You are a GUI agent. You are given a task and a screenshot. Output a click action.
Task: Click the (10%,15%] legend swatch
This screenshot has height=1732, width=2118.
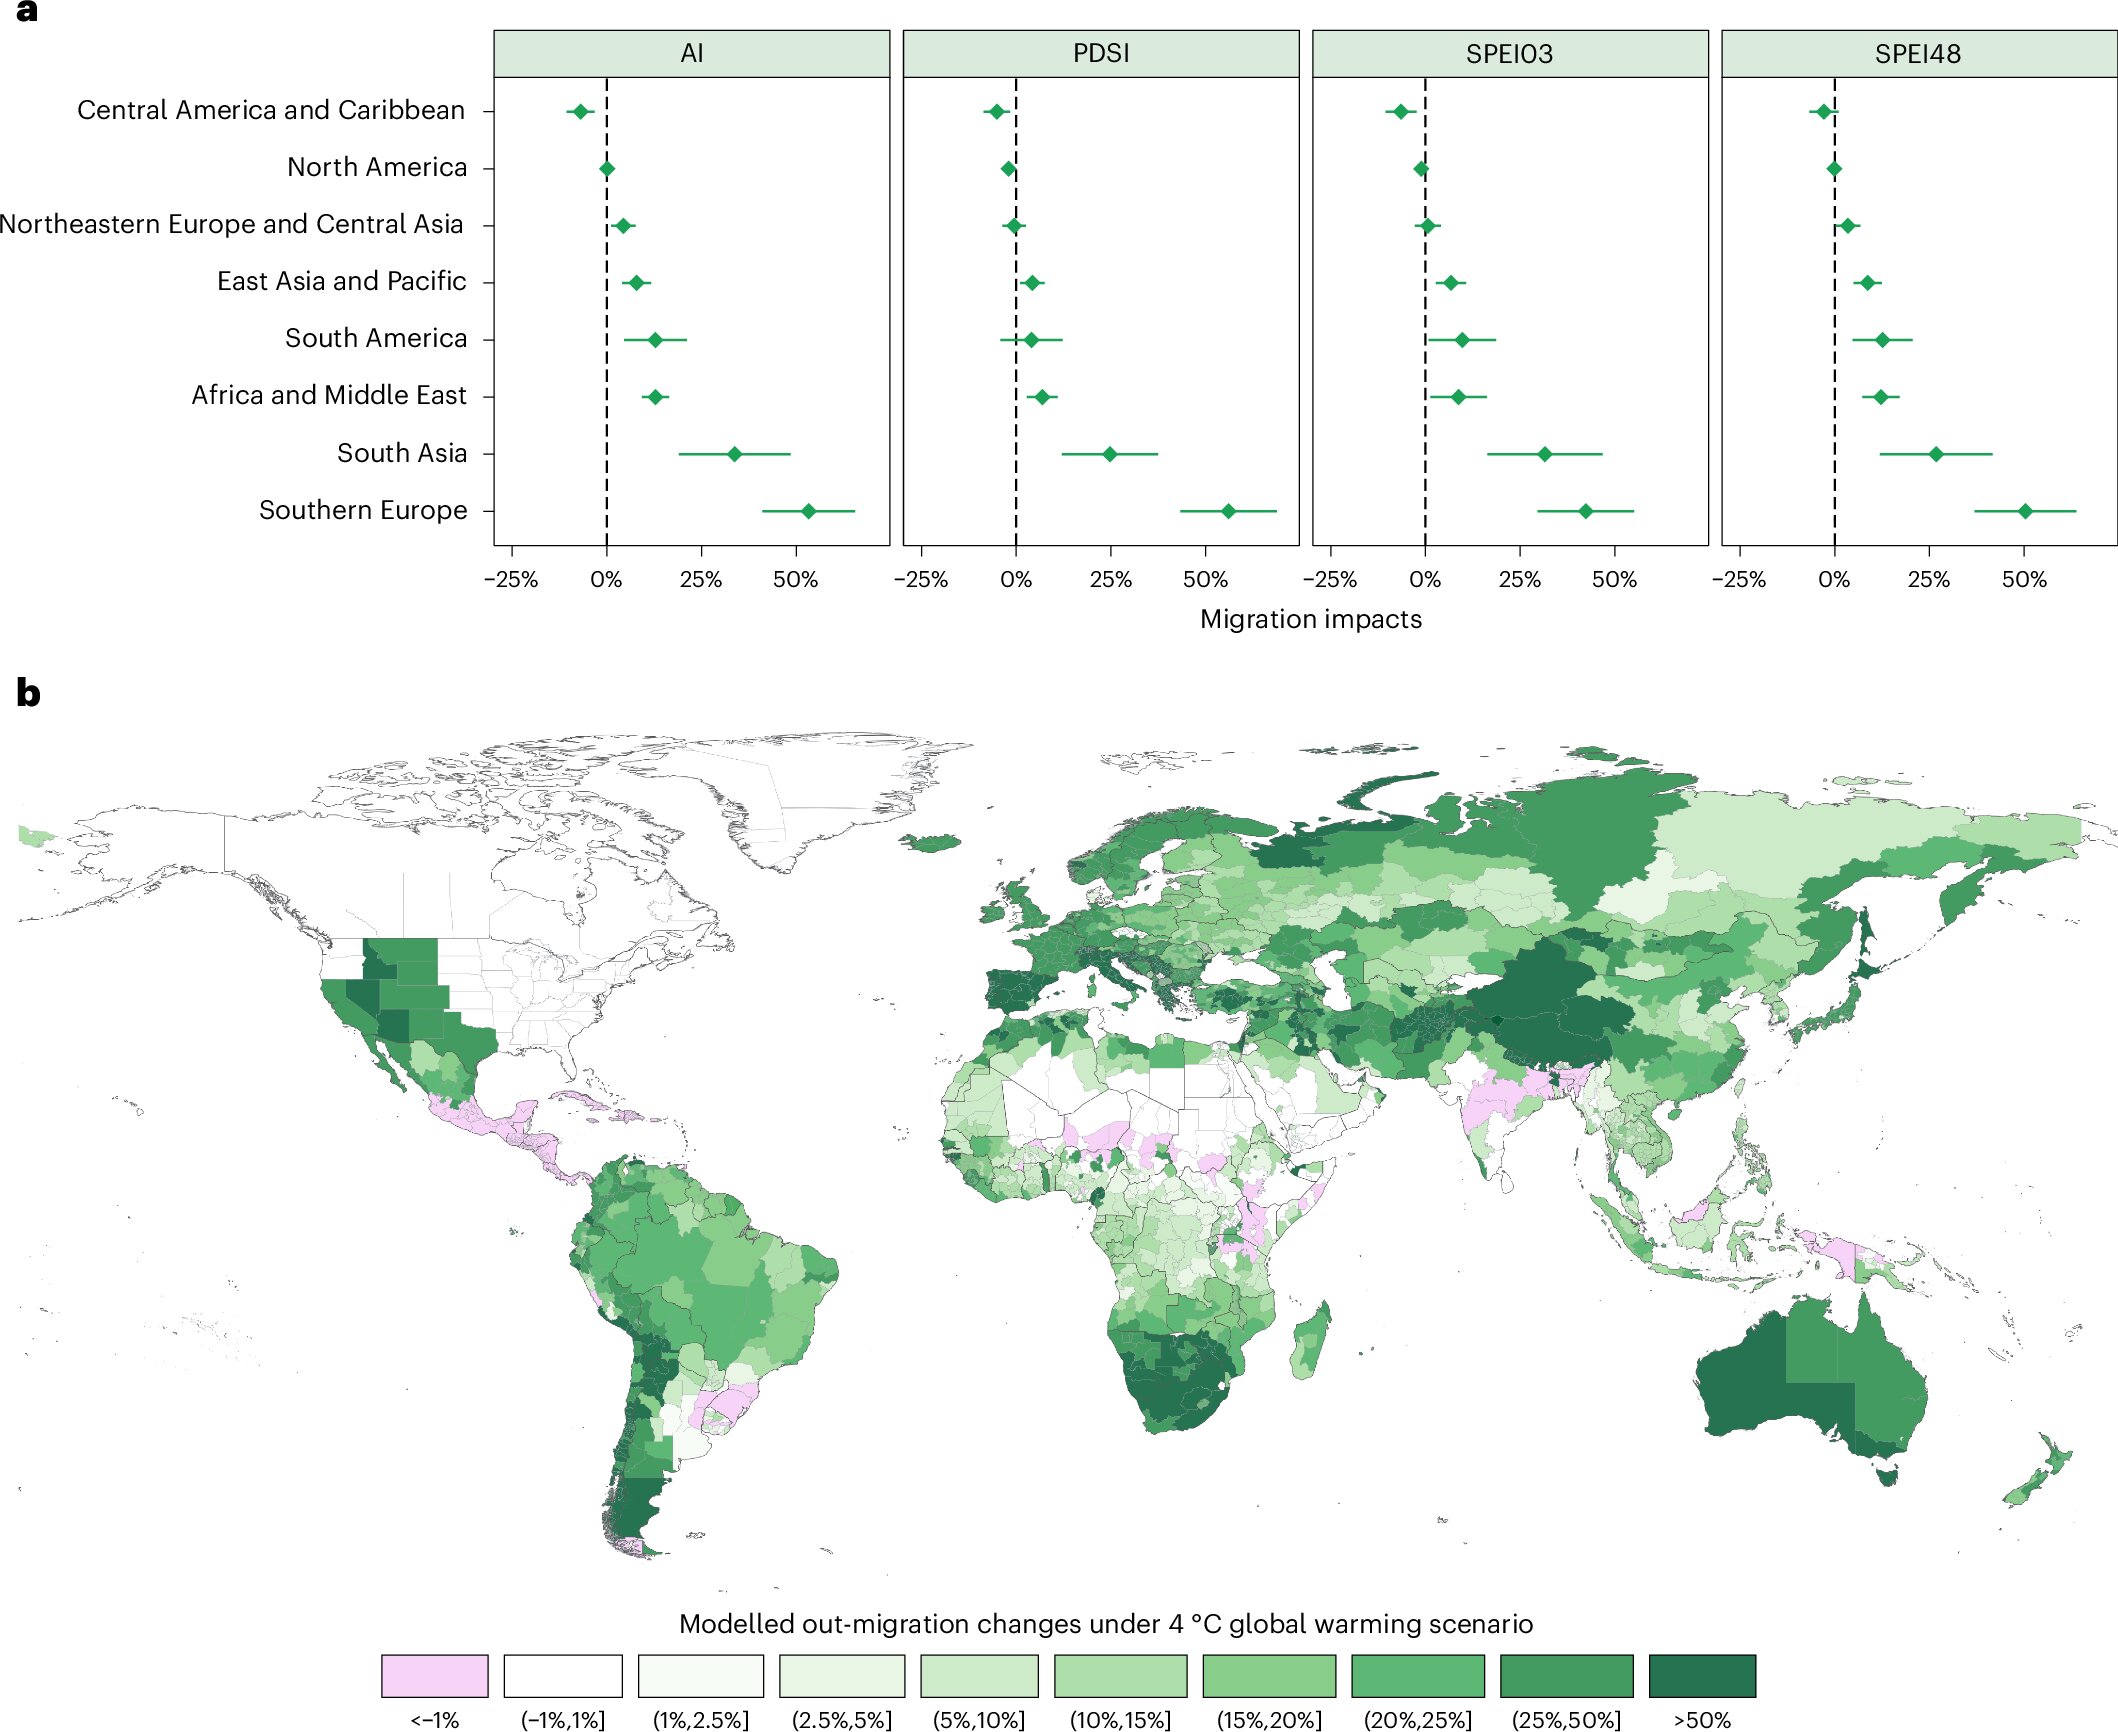[1119, 1675]
